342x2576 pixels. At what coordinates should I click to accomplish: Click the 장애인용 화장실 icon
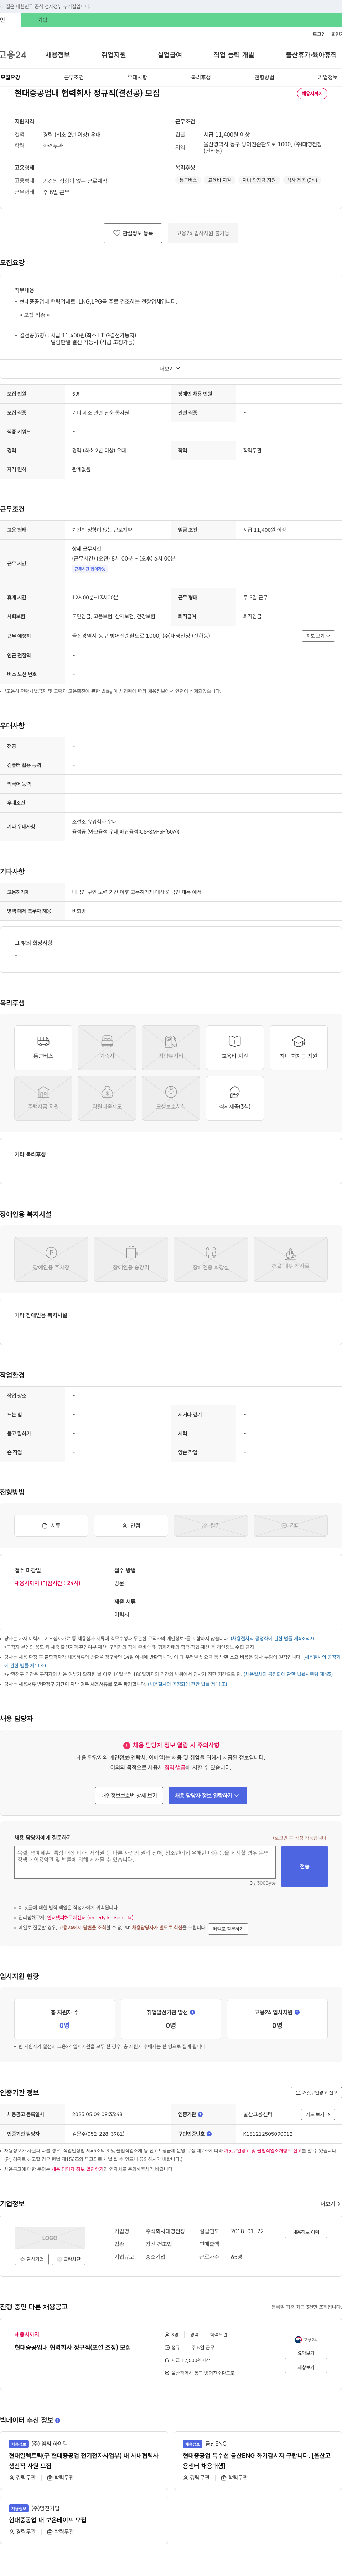211,1259
